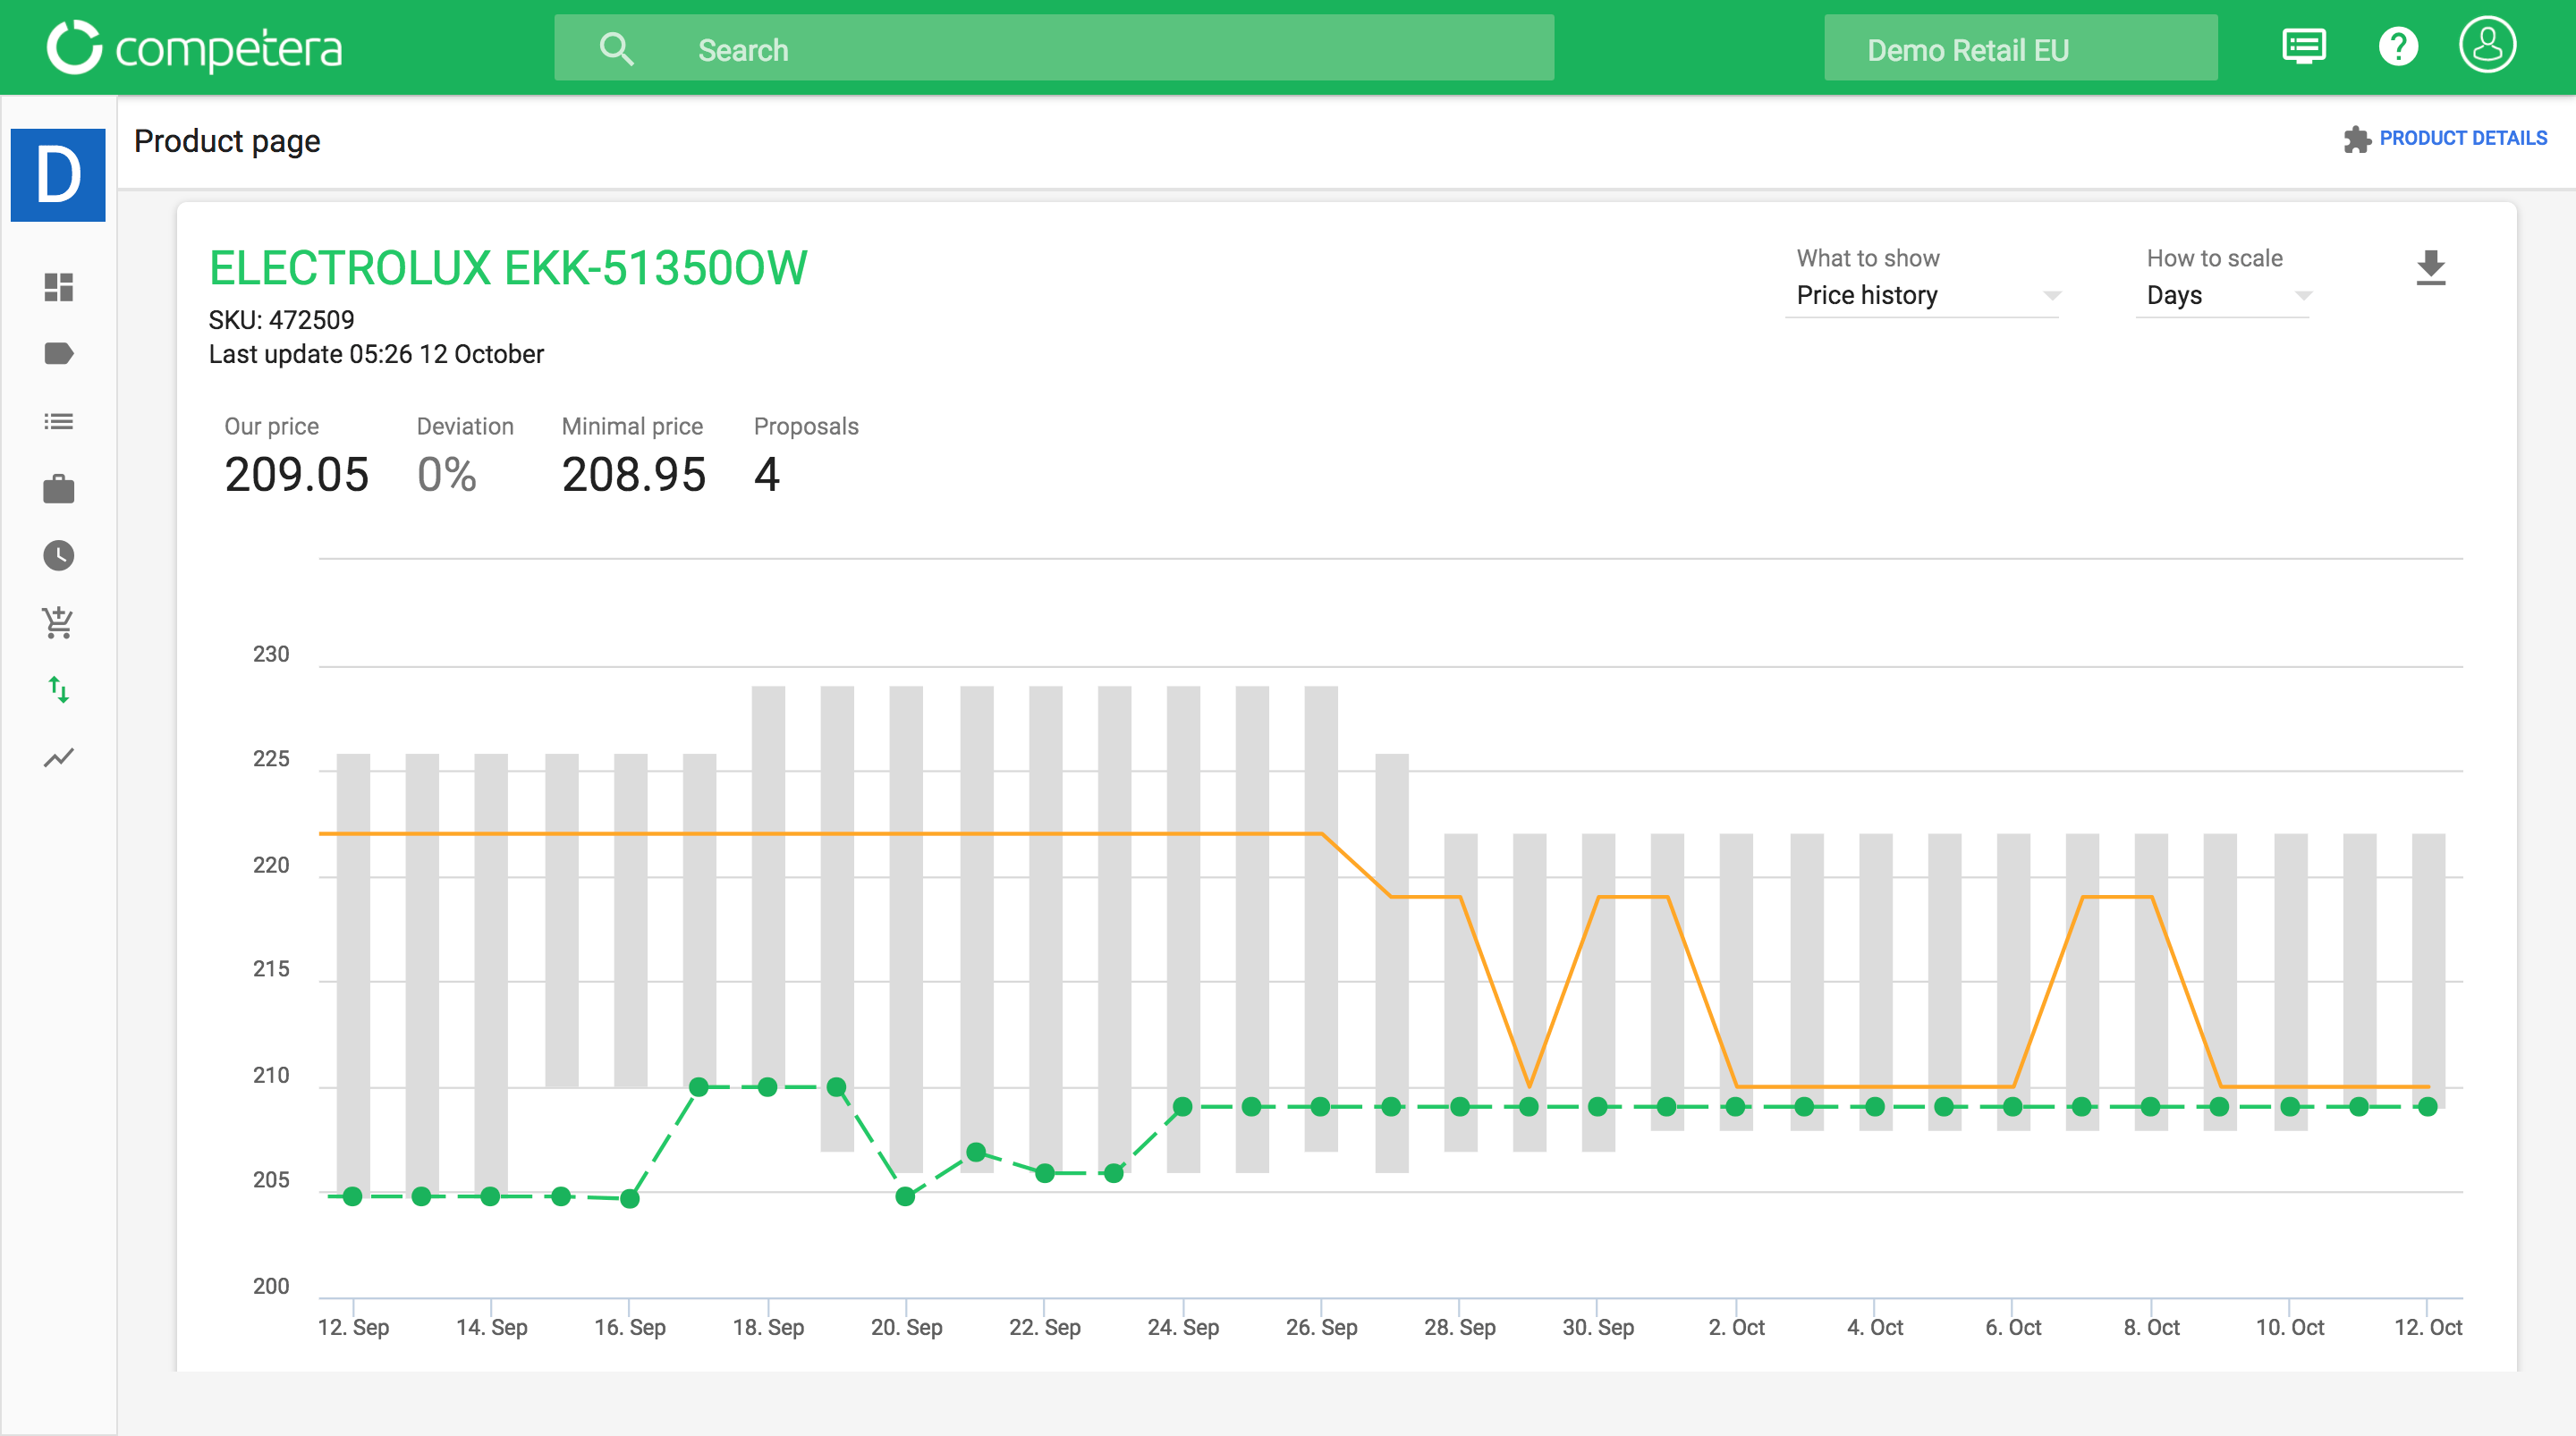Open the dashboard view from the sidebar
The image size is (2576, 1436).
coord(58,288)
